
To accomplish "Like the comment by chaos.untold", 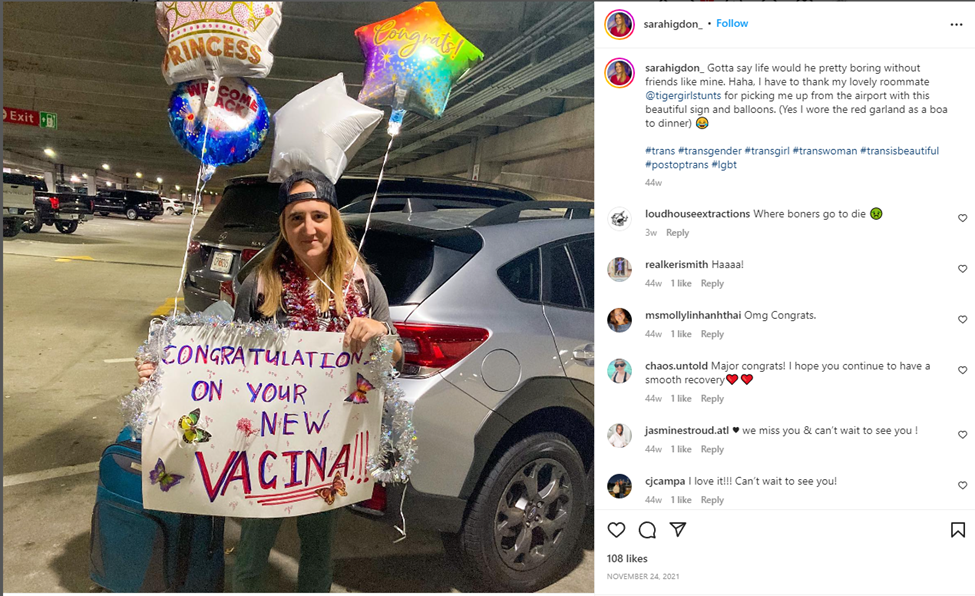I will click(963, 370).
